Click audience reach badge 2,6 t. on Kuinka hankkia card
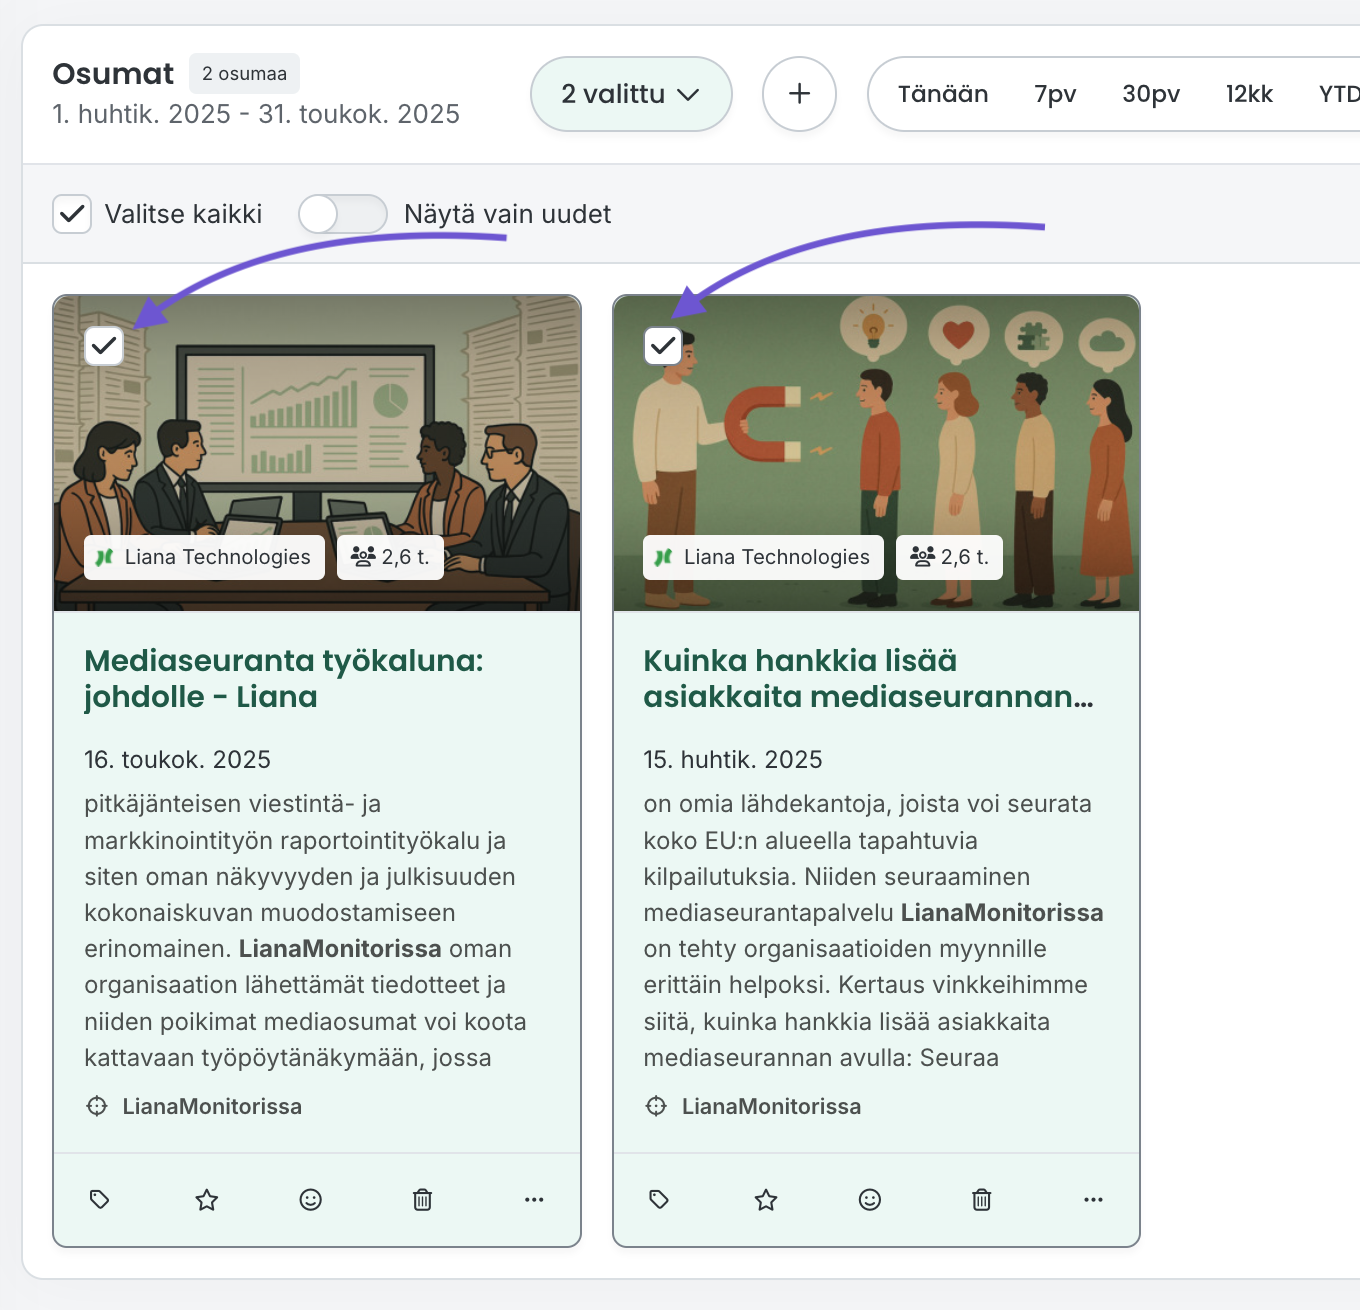 pyautogui.click(x=949, y=557)
